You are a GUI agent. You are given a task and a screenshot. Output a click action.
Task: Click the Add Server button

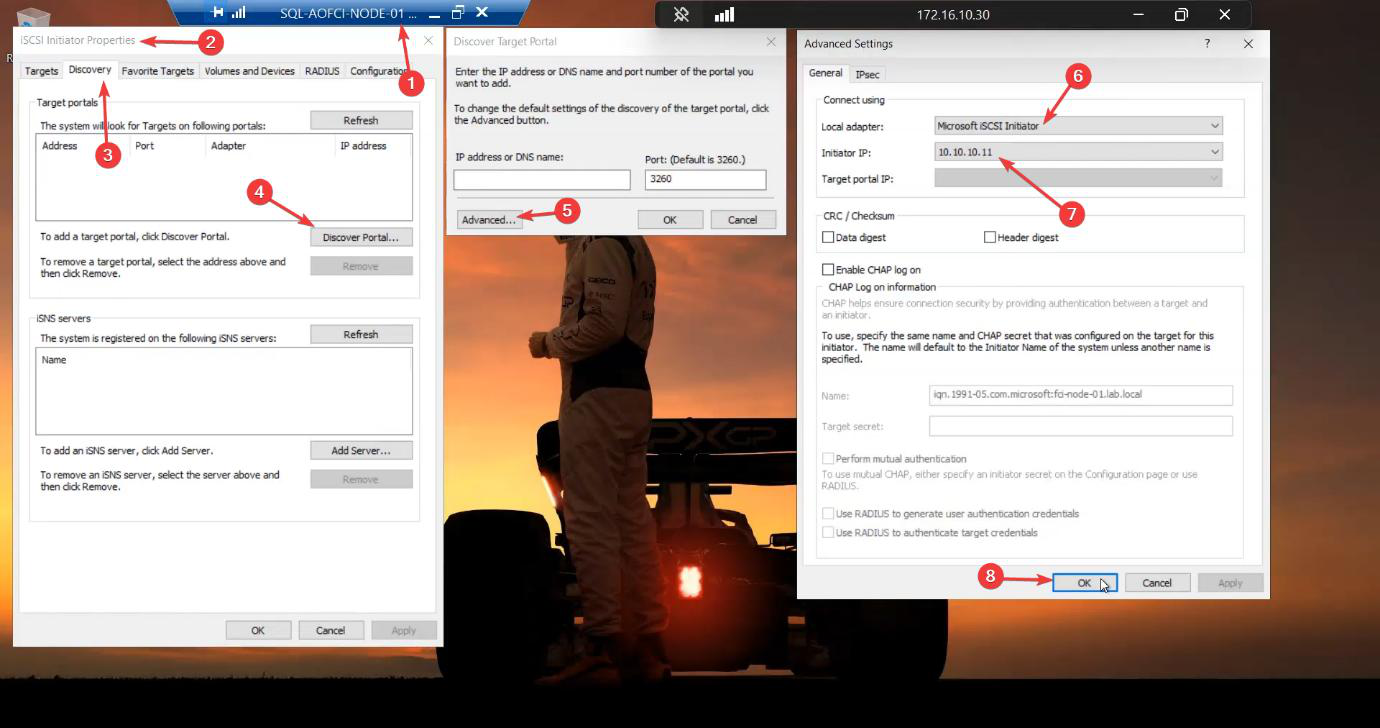coord(361,451)
